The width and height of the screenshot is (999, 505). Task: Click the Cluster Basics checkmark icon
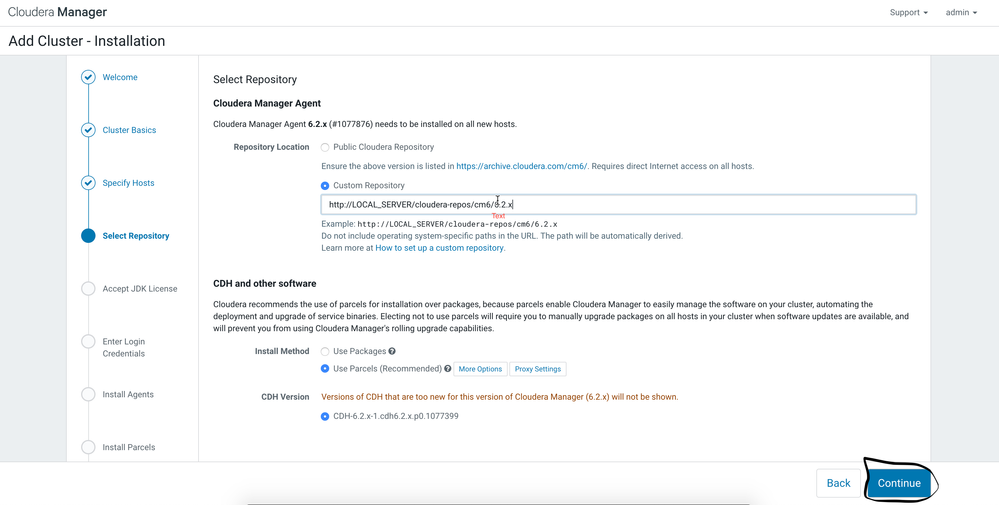pos(88,130)
